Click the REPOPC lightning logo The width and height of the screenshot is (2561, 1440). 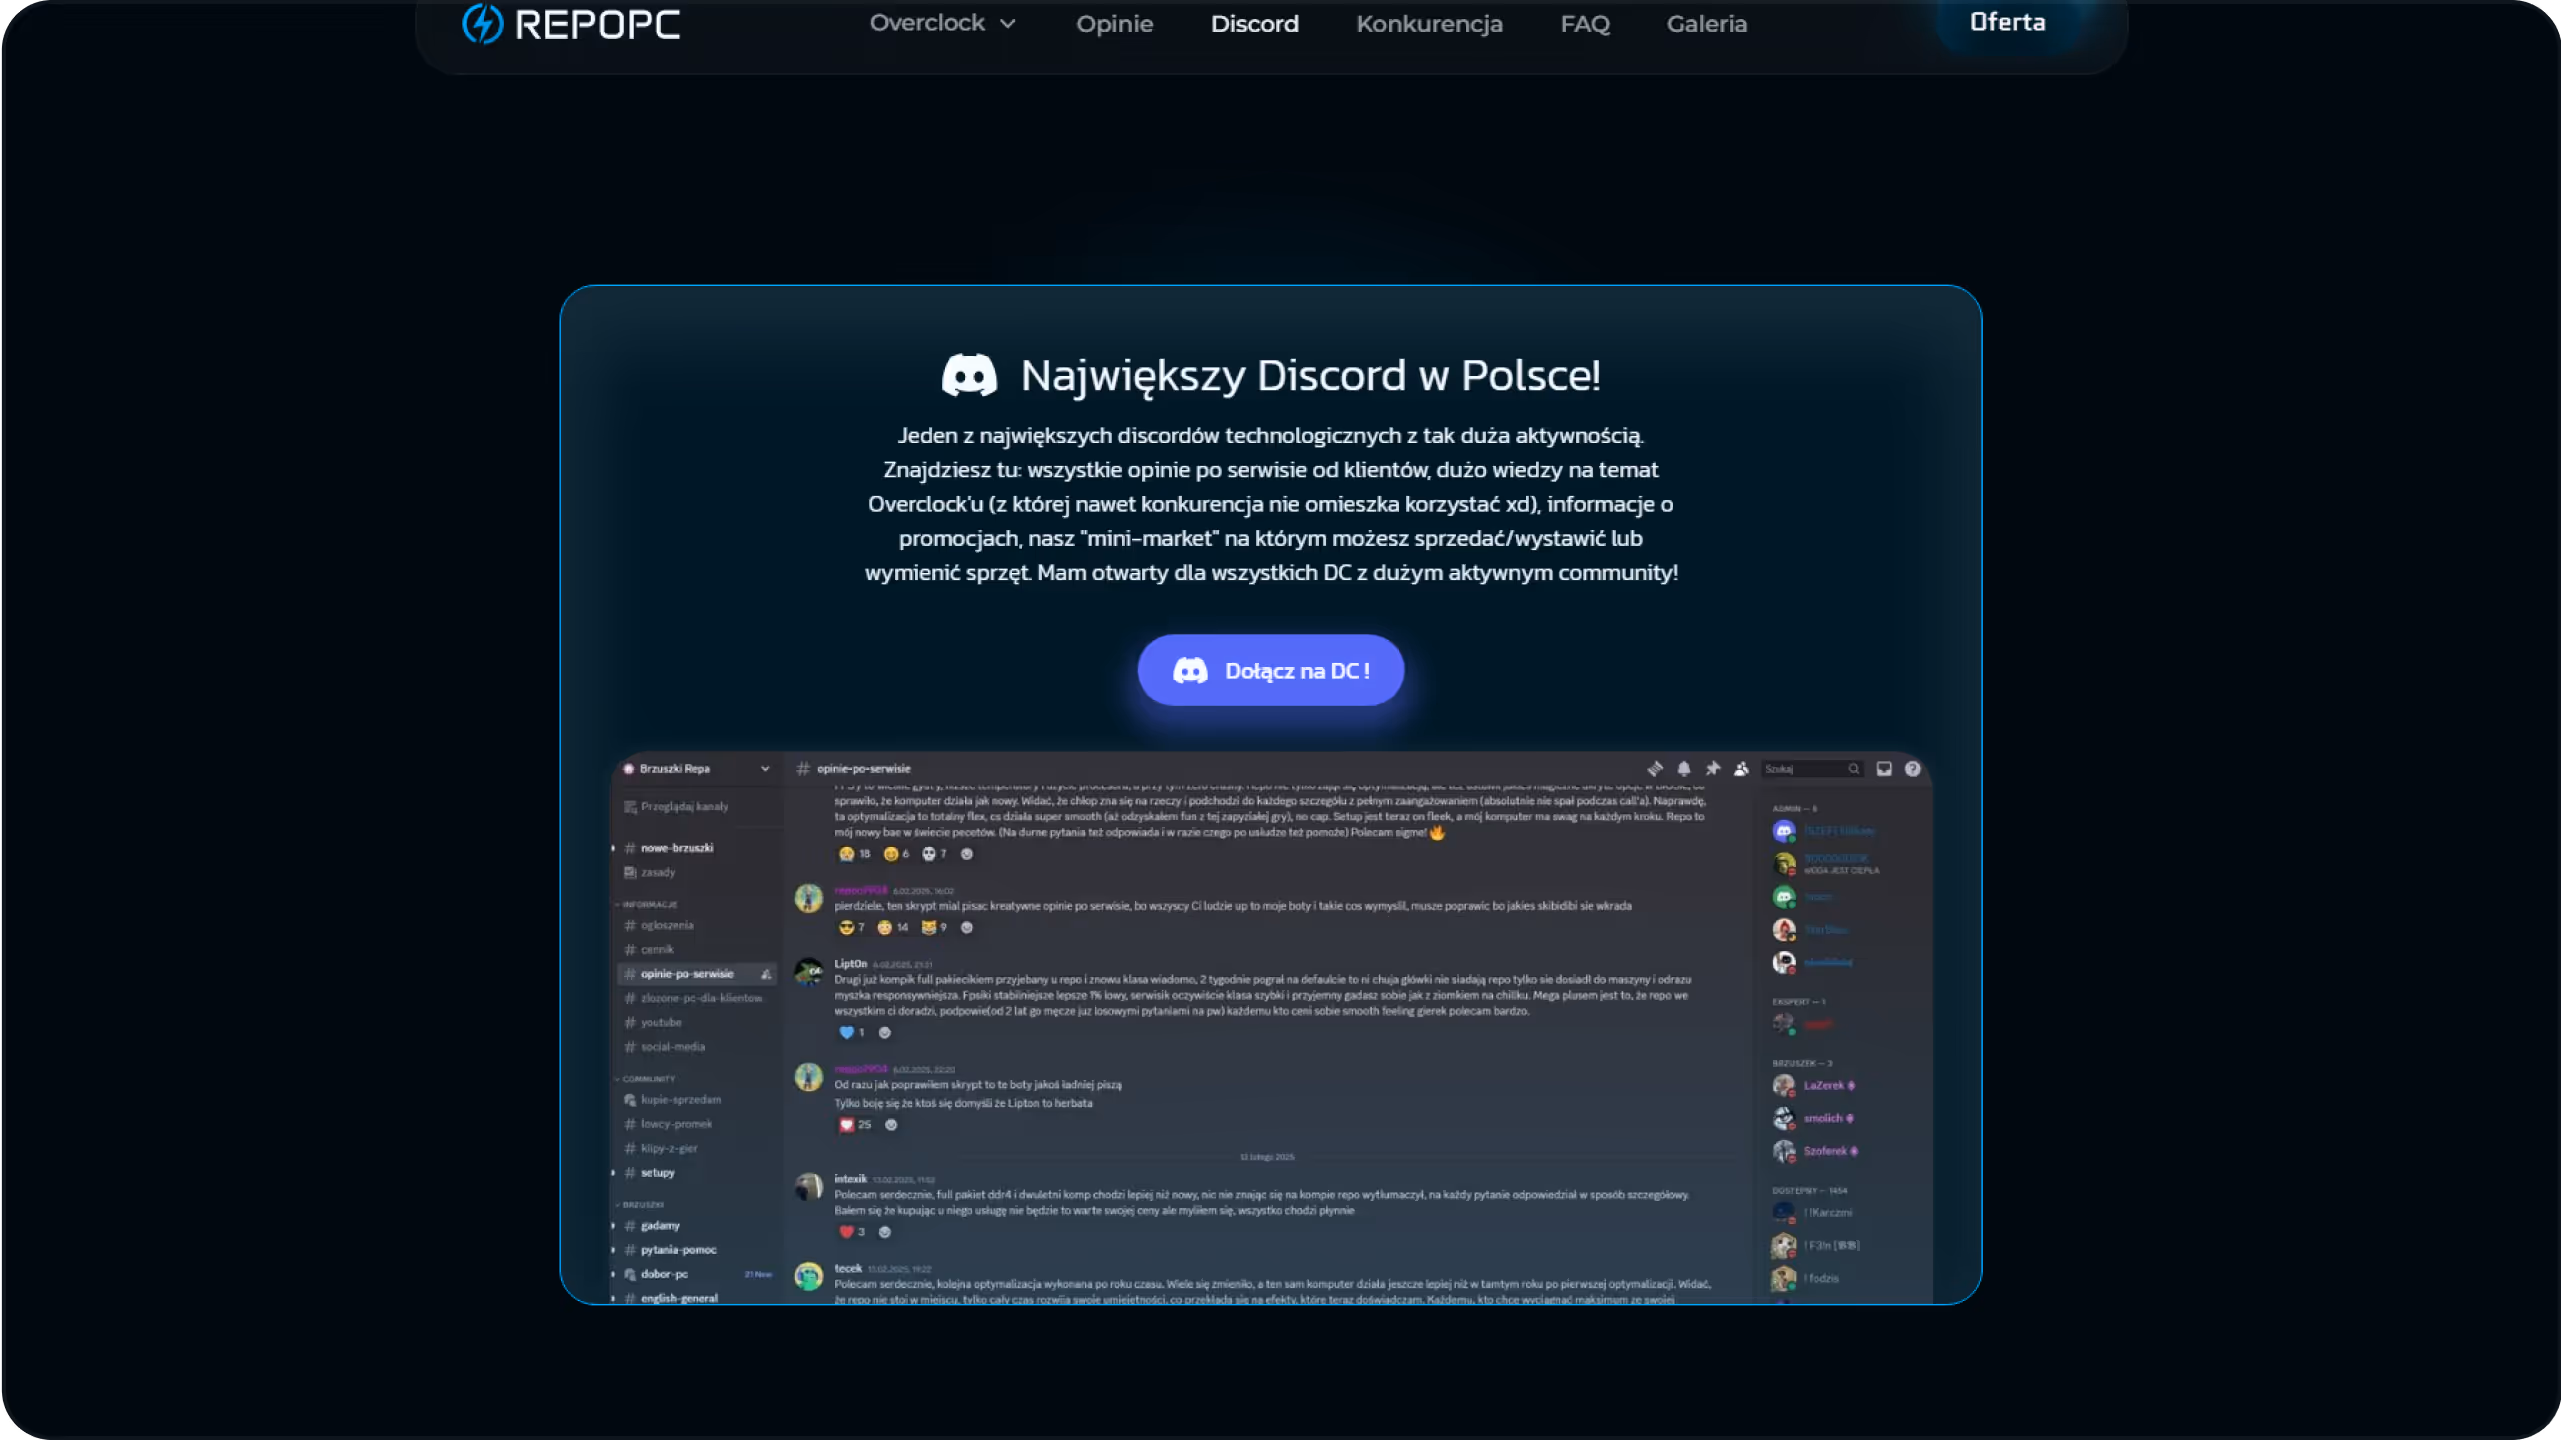point(571,23)
